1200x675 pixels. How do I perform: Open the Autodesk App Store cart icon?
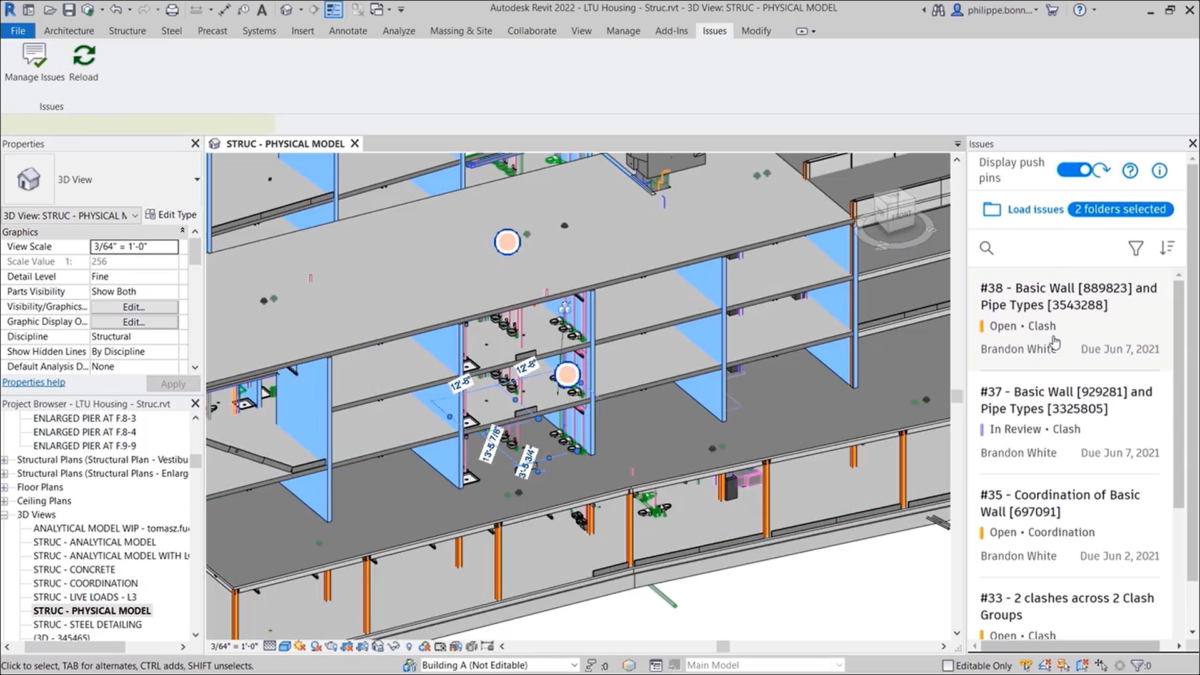pos(1052,10)
